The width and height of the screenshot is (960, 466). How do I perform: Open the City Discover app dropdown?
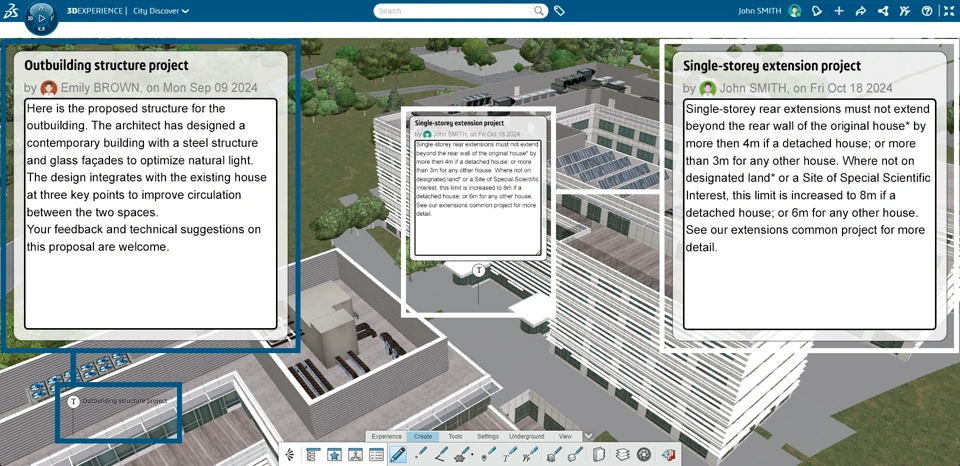[x=161, y=11]
